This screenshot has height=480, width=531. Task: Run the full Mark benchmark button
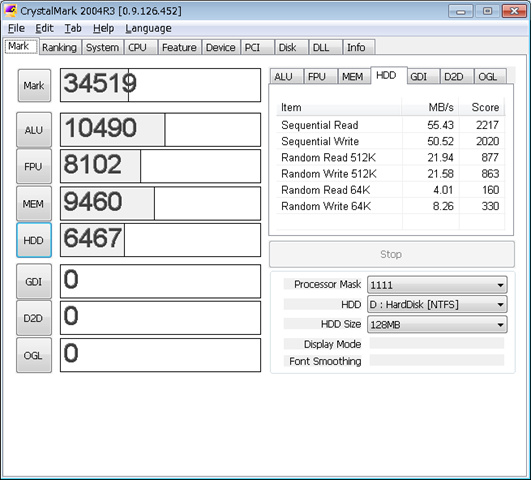click(34, 86)
